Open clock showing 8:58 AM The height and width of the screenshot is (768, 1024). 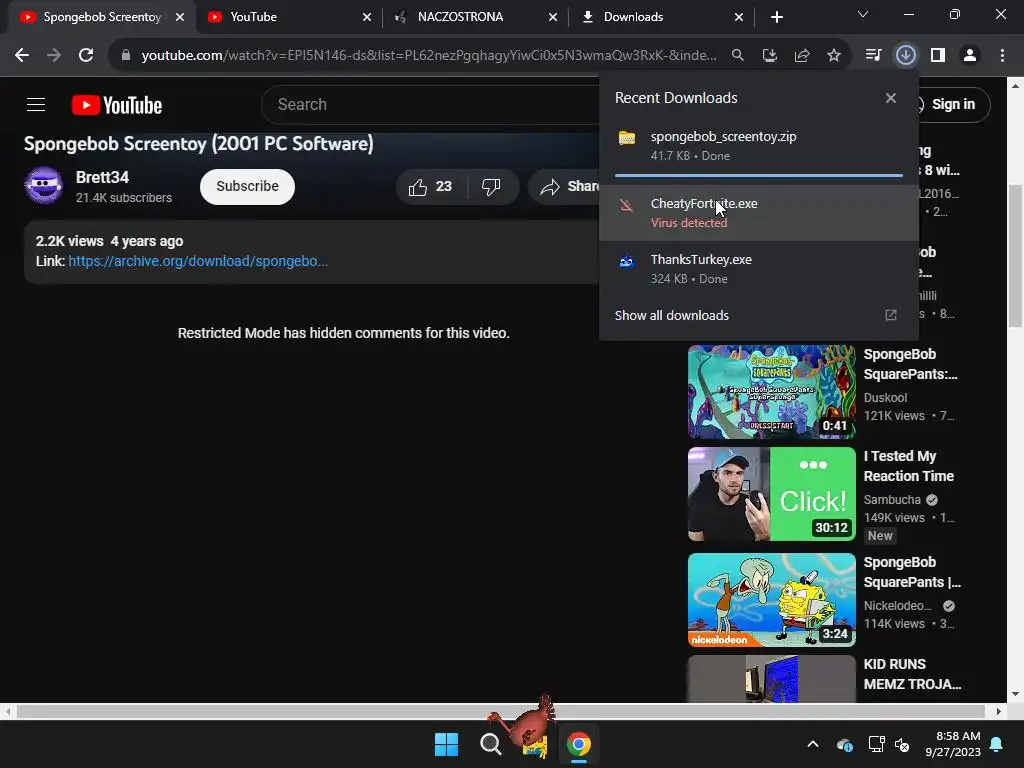(x=953, y=744)
